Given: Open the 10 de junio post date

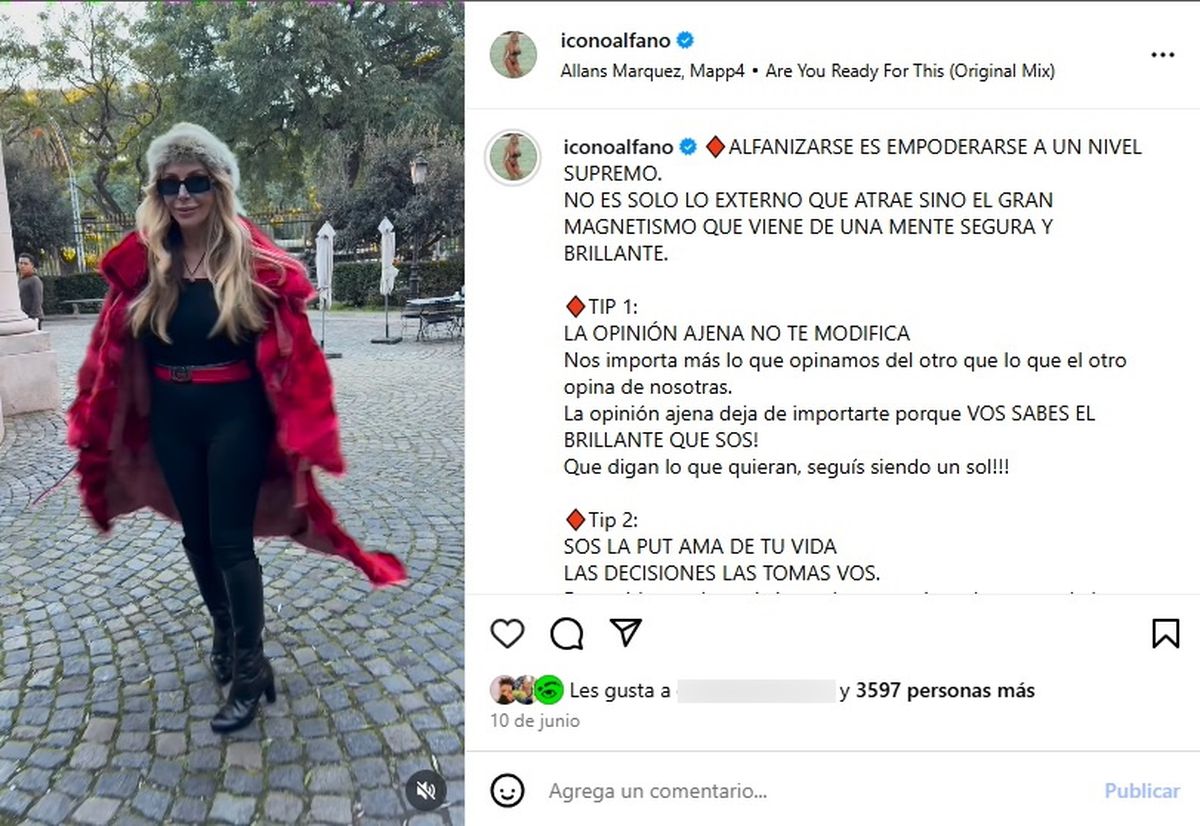Looking at the screenshot, I should pyautogui.click(x=535, y=720).
